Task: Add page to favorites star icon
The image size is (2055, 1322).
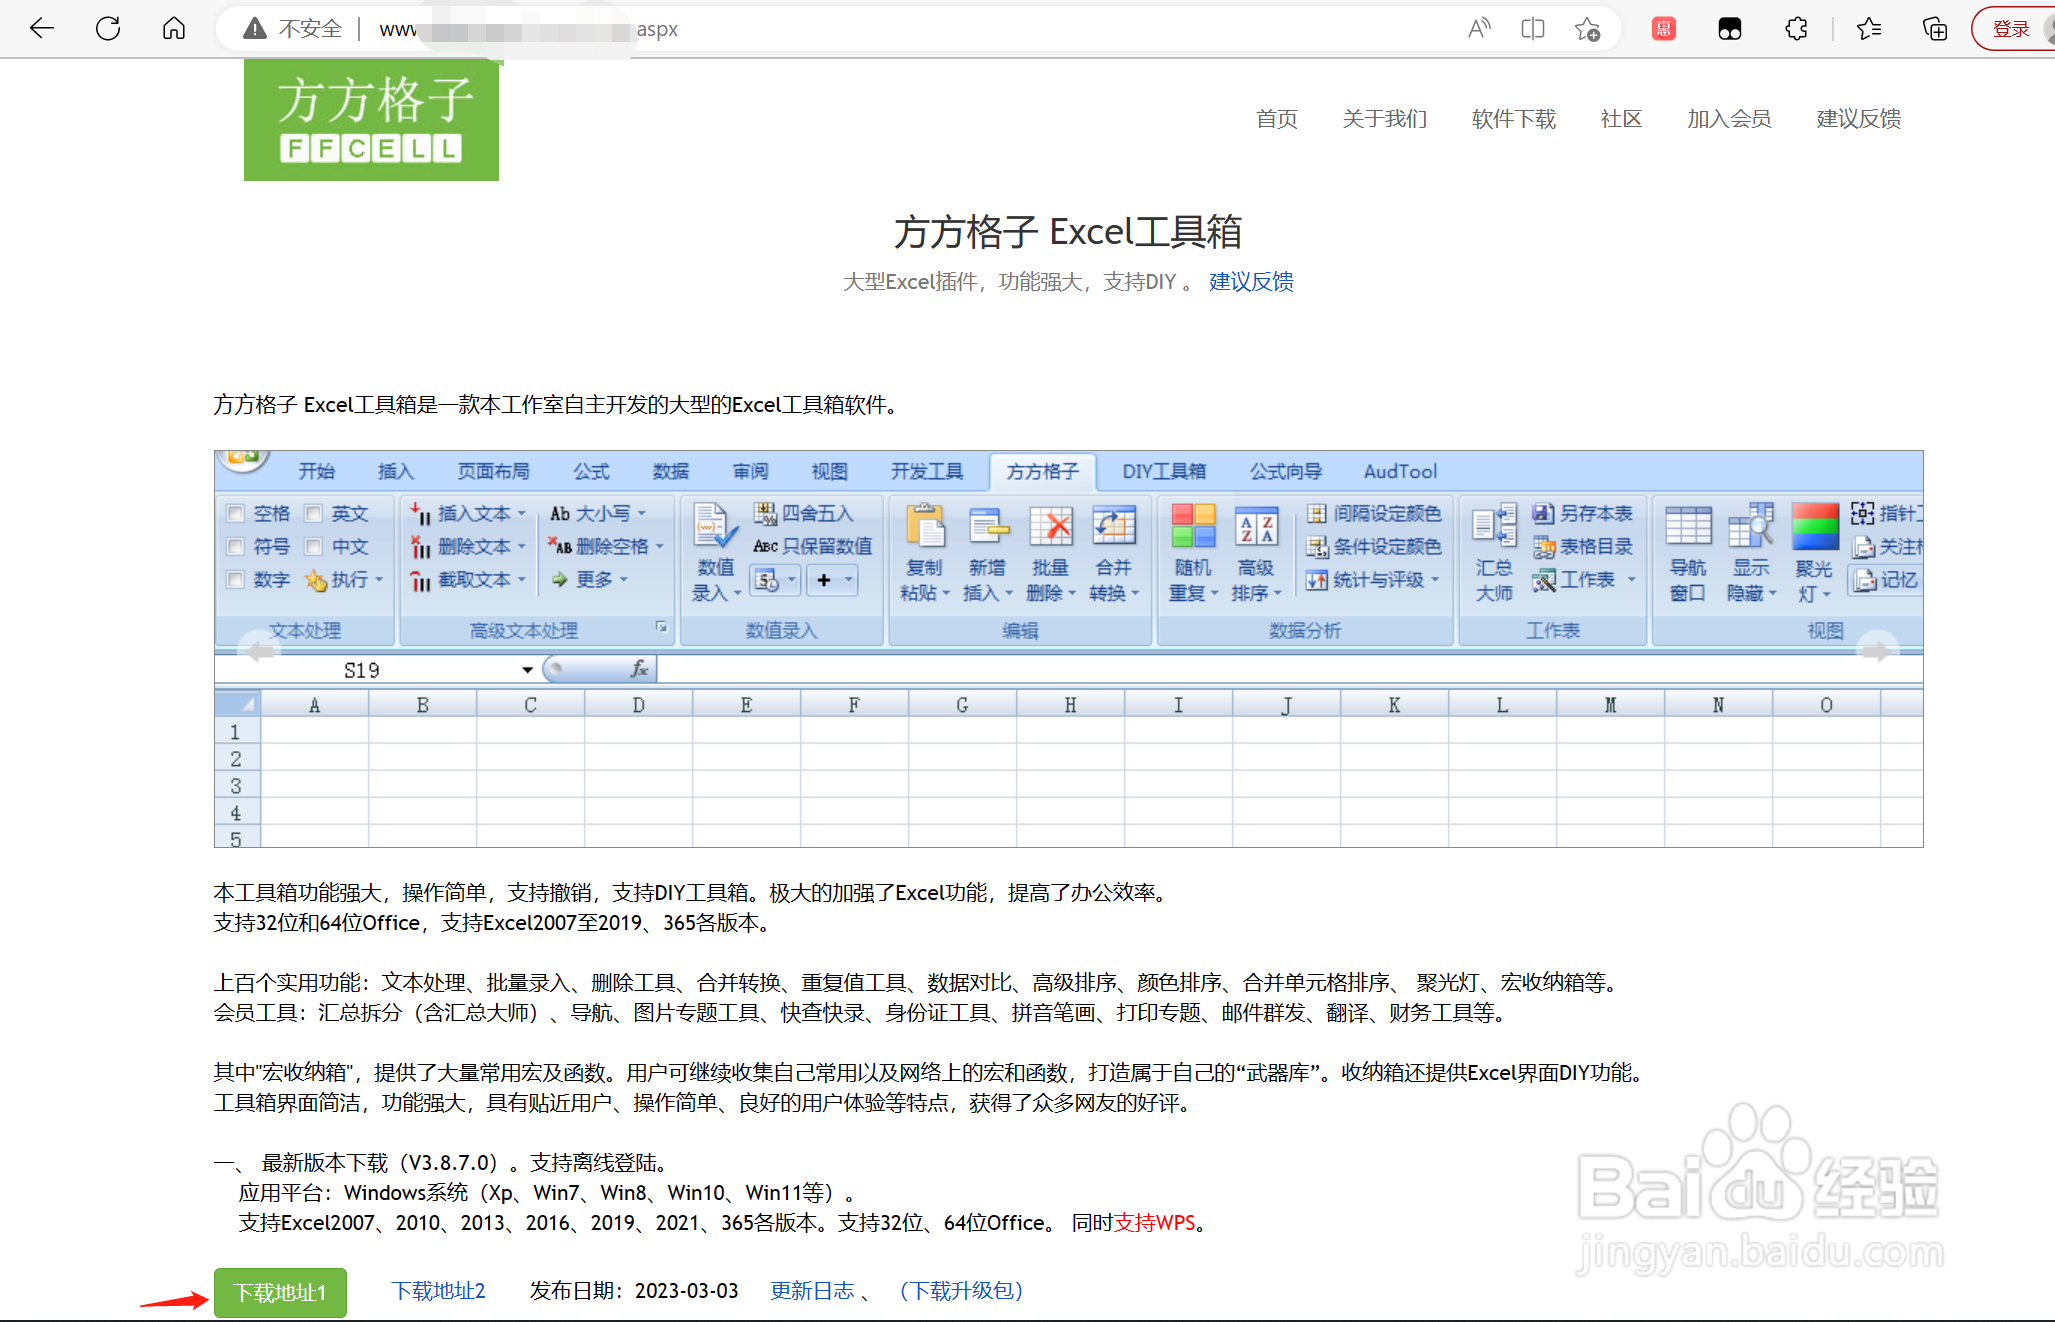Action: 1587,29
